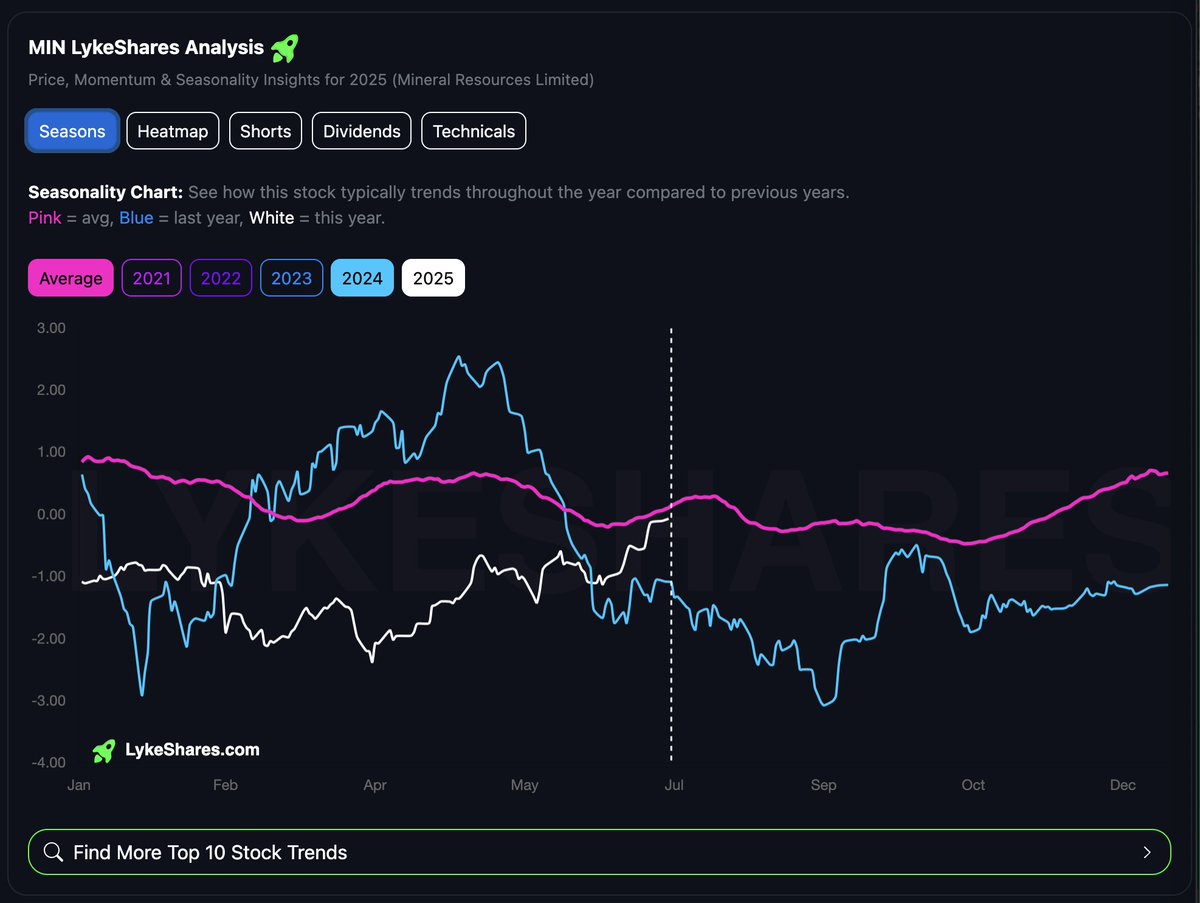This screenshot has height=903, width=1200.
Task: Open the Shorts tab
Action: [x=266, y=131]
